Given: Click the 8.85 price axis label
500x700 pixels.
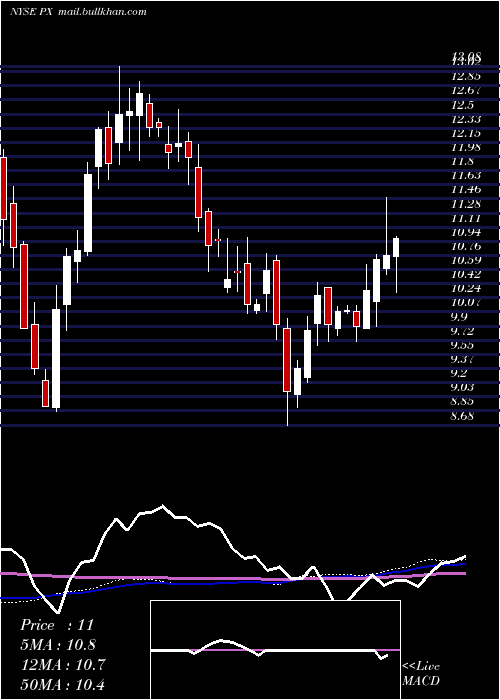Looking at the screenshot, I should 464,401.
